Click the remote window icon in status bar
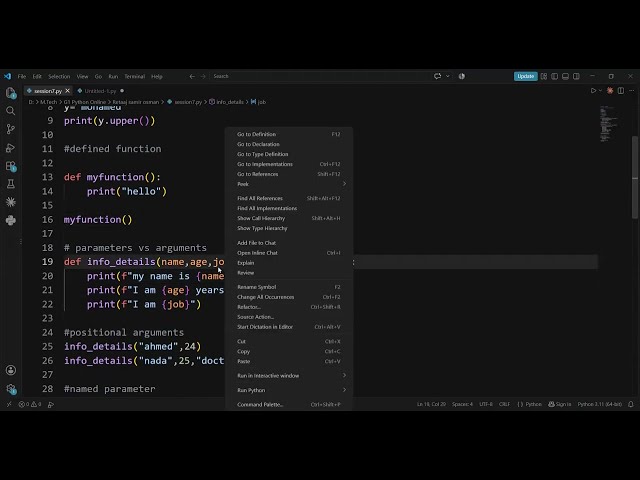This screenshot has width=640, height=480. (x=9, y=404)
